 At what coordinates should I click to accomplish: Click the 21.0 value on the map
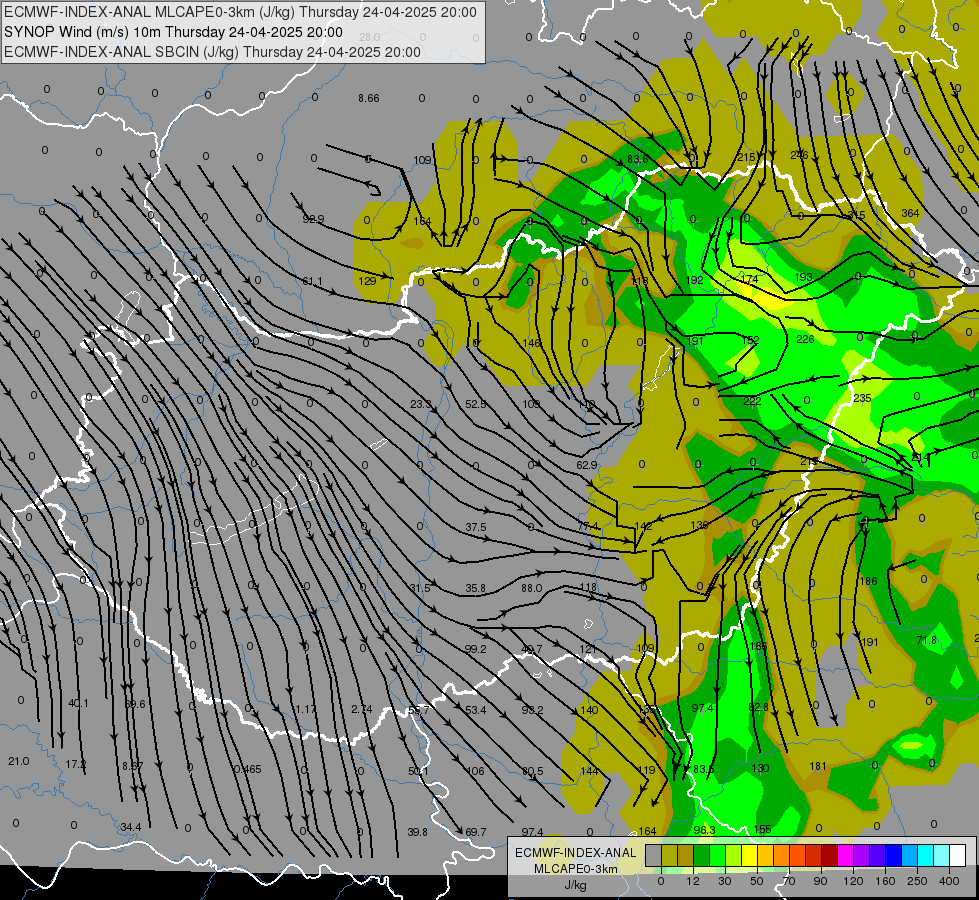[19, 761]
